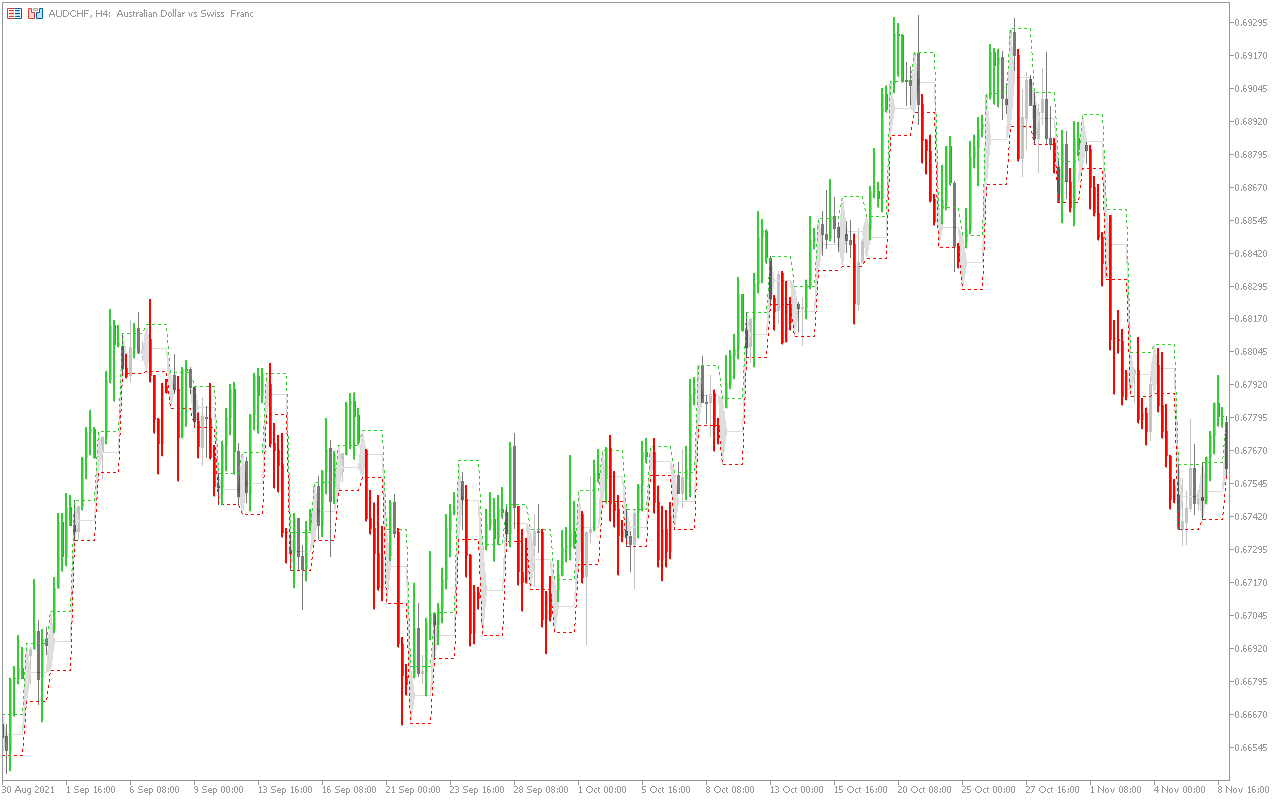Click the 1 Sep 16:00 time label

pos(91,789)
